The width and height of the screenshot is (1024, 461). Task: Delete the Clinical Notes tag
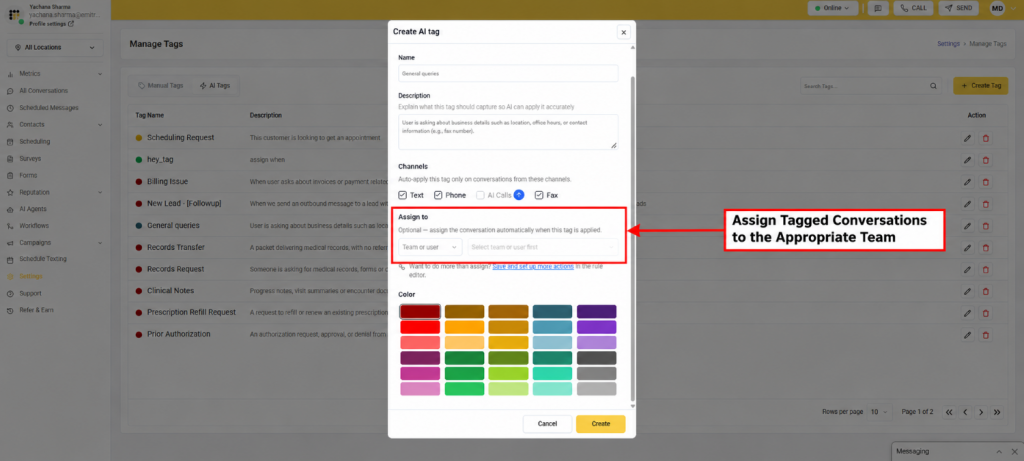coord(985,291)
